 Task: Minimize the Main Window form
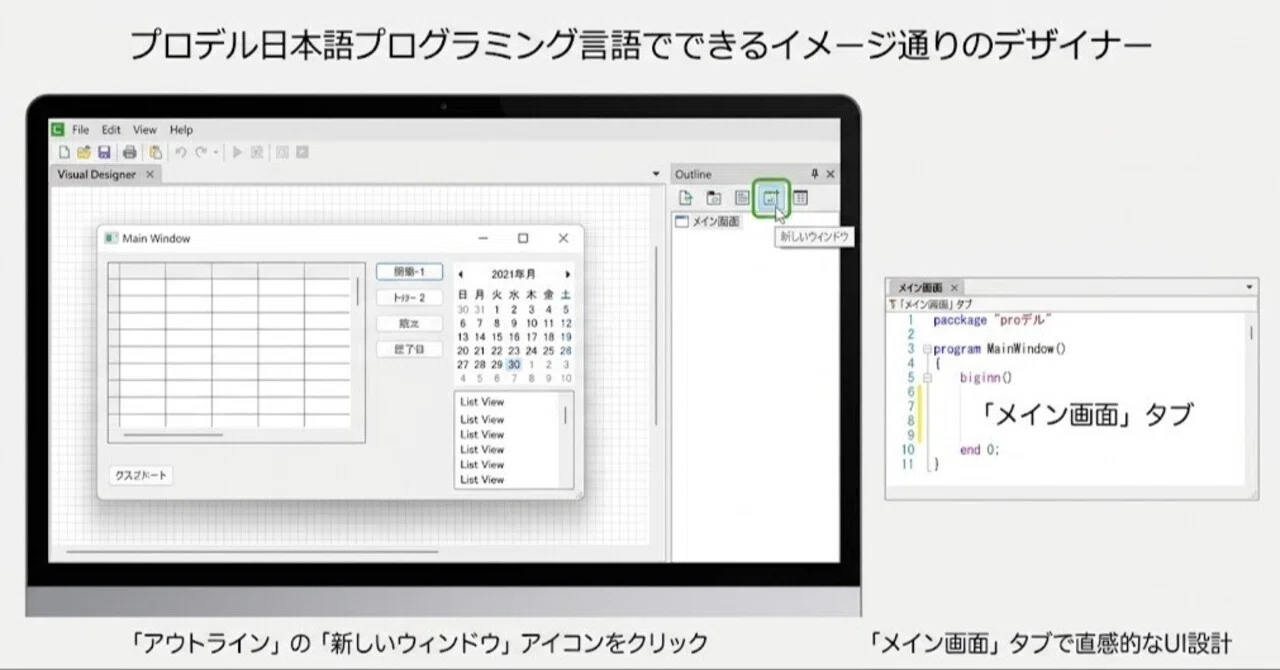pos(483,238)
